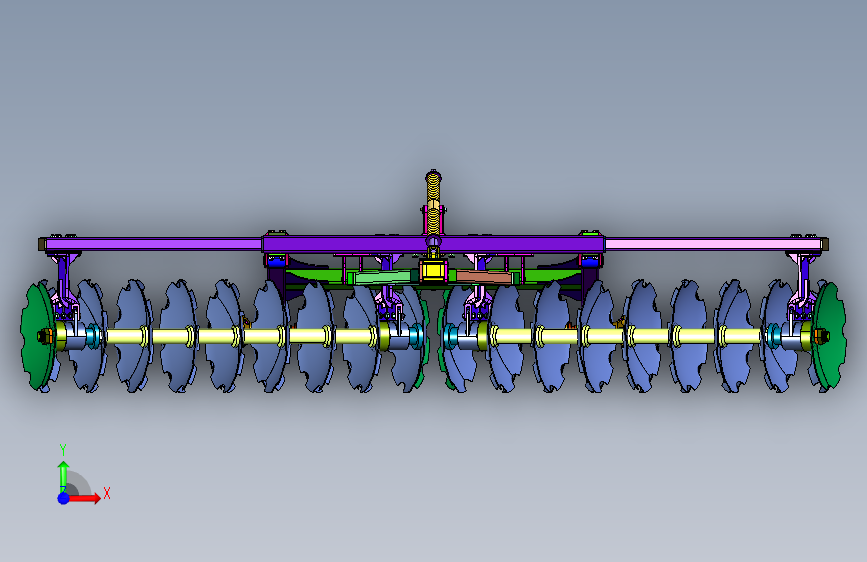
Task: Select the light green link bar left of center
Action: pyautogui.click(x=382, y=277)
